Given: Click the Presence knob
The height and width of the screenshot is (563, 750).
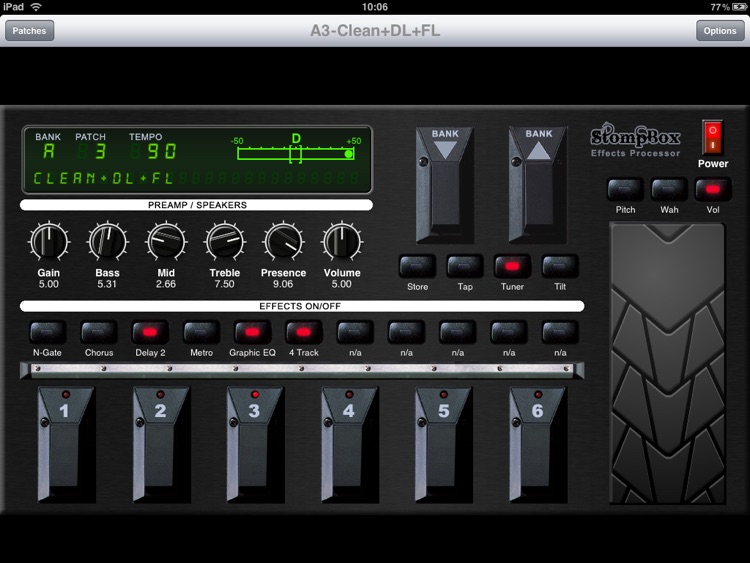Looking at the screenshot, I should pyautogui.click(x=284, y=242).
